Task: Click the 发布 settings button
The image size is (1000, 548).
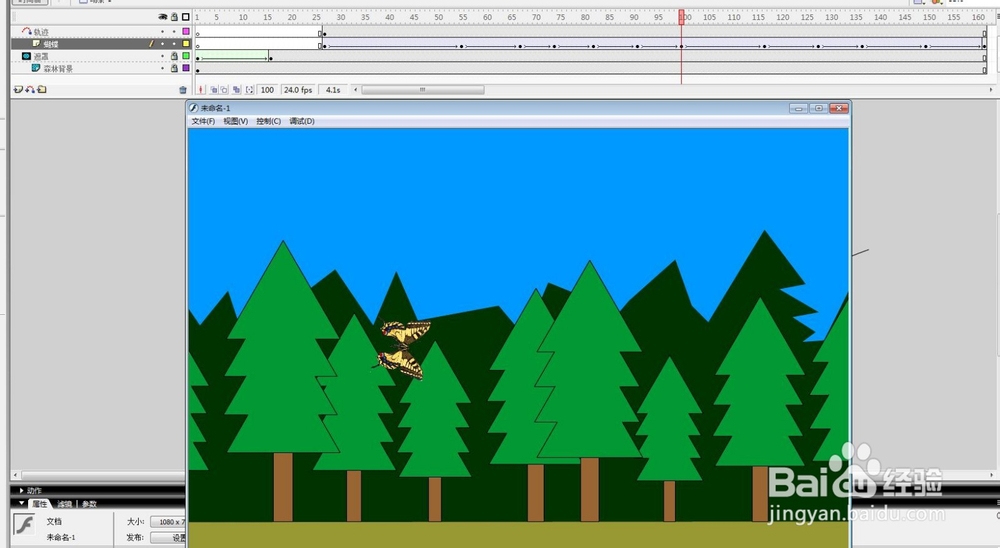Action: tap(169, 538)
